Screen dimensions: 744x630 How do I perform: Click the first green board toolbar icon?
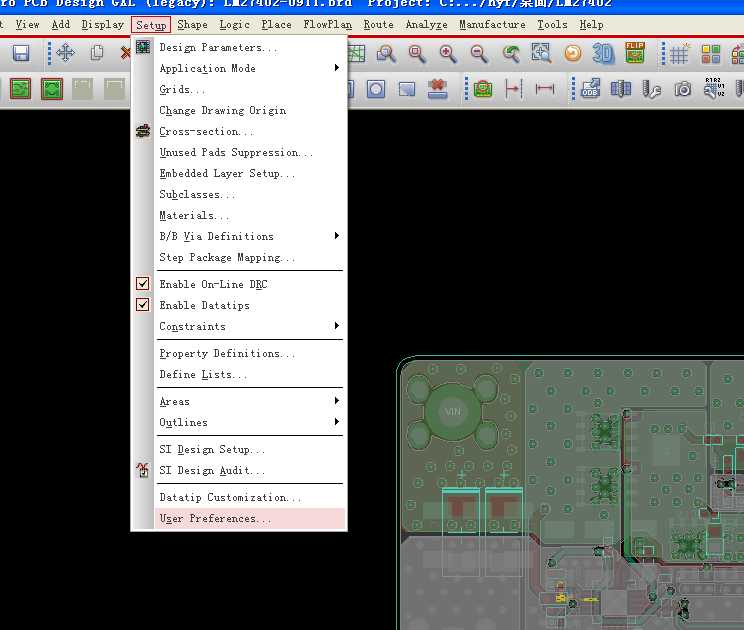point(20,89)
